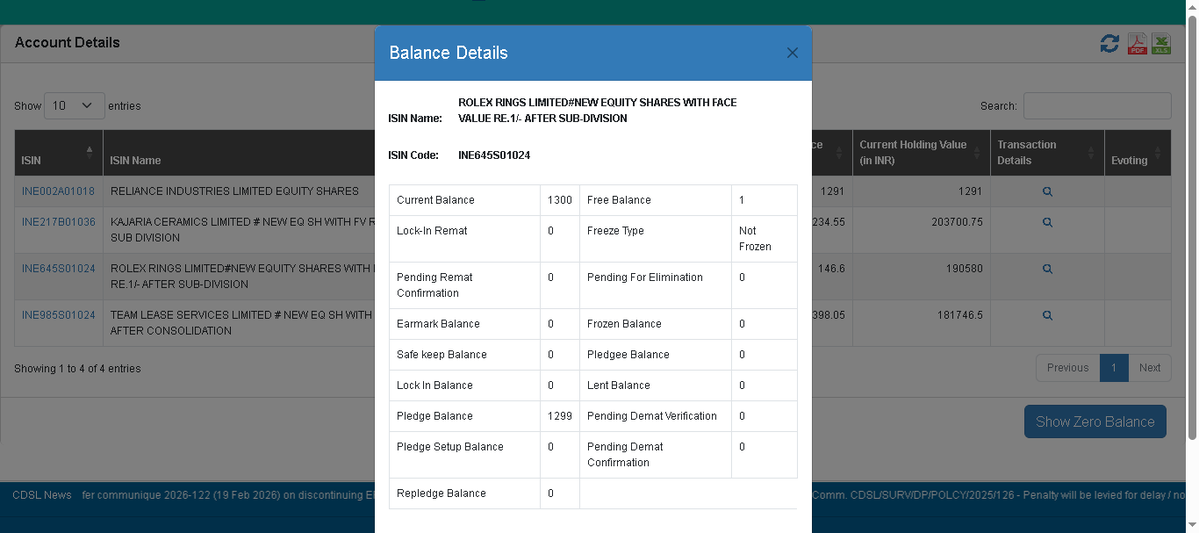Open ISIN link INE217B01036
The height and width of the screenshot is (533, 1199).
click(x=58, y=222)
